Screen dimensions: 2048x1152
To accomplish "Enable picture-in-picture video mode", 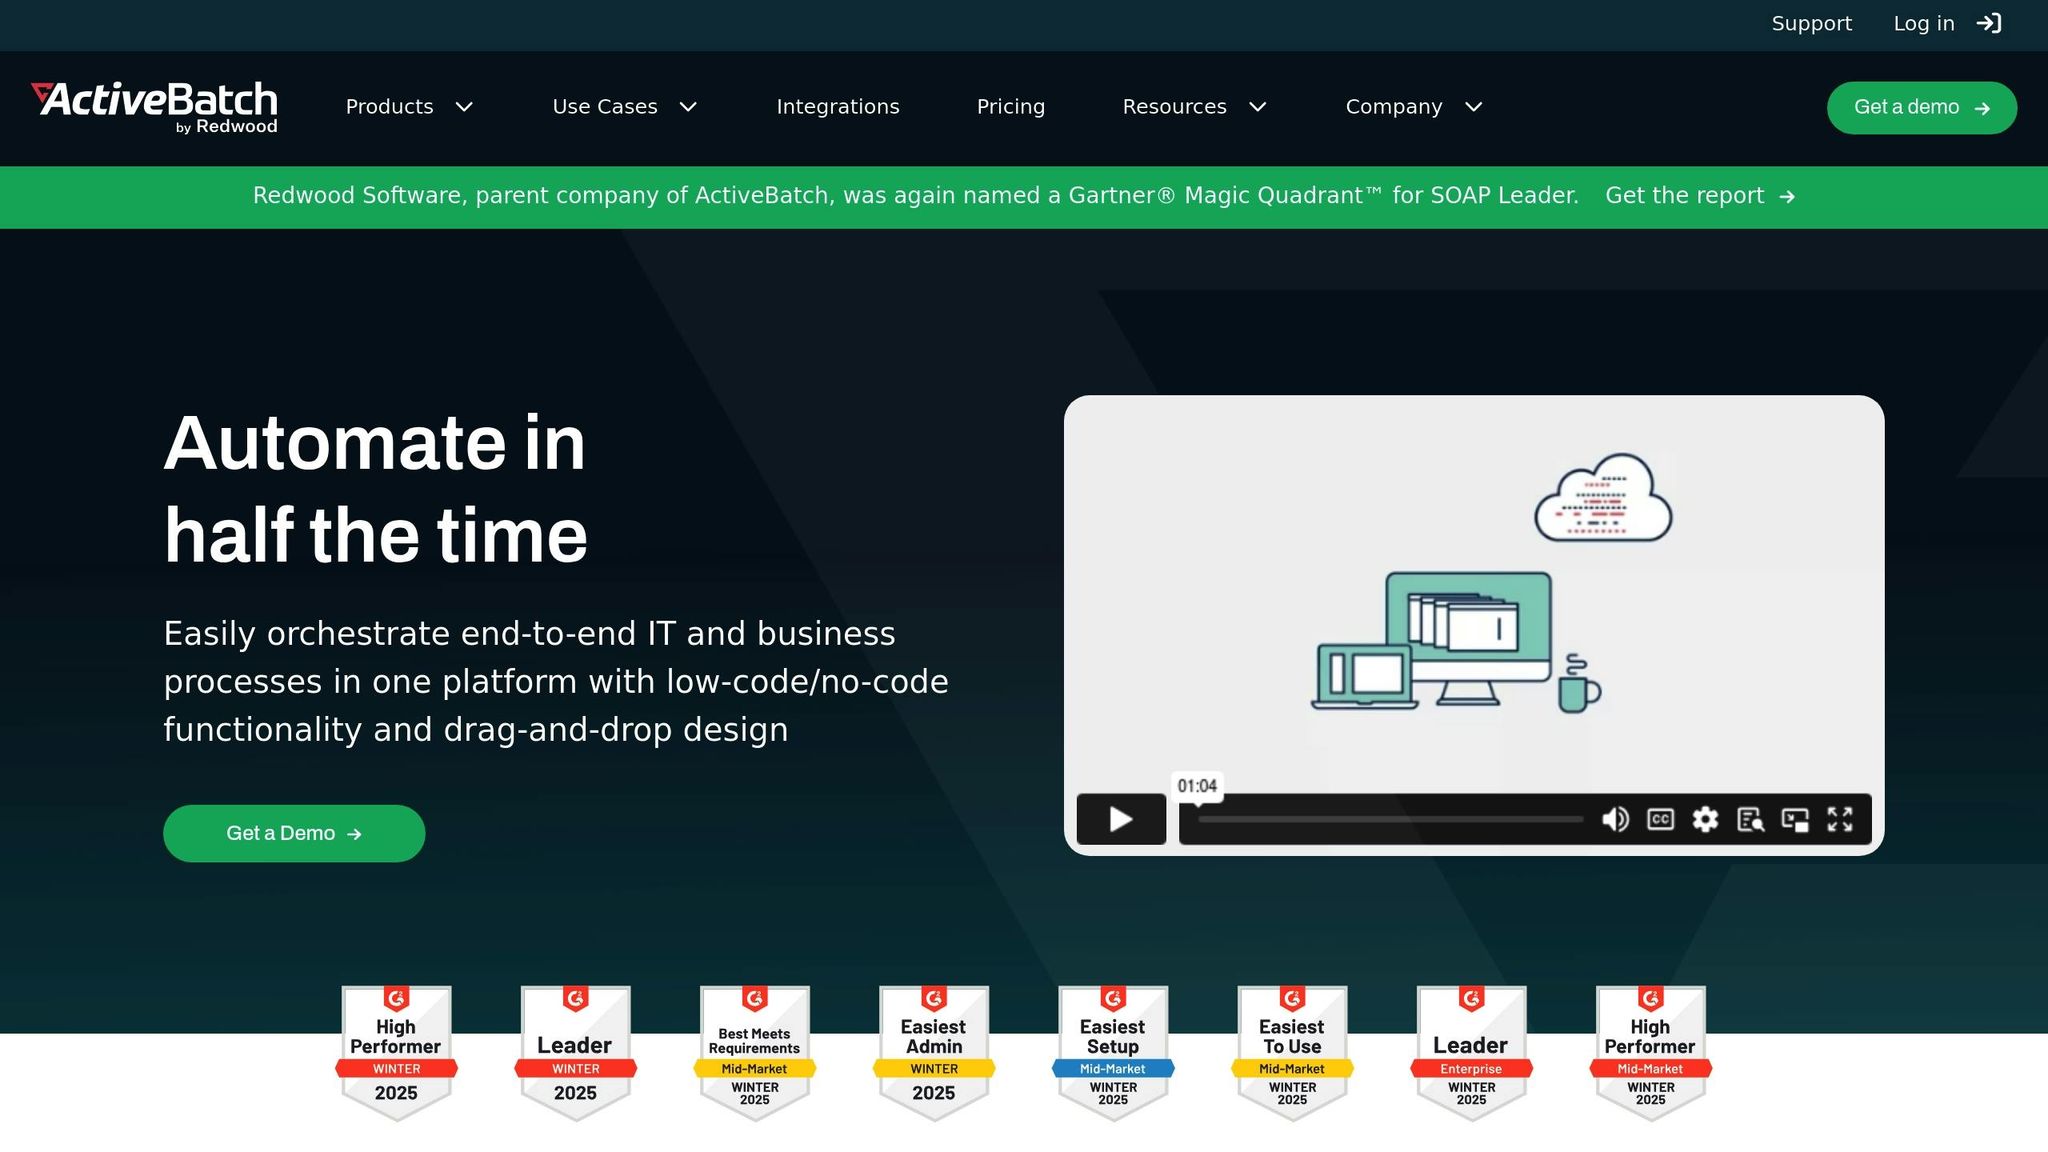I will tap(1795, 819).
